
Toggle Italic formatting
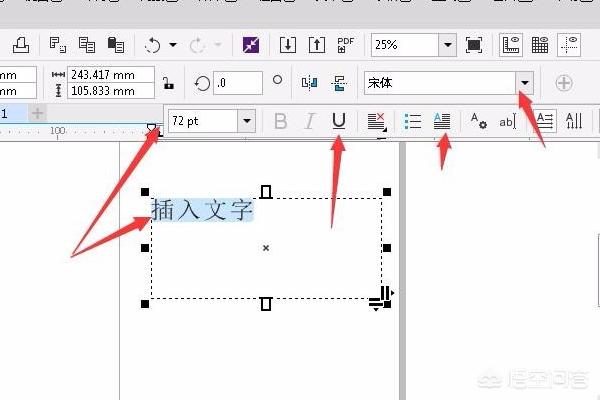[310, 121]
